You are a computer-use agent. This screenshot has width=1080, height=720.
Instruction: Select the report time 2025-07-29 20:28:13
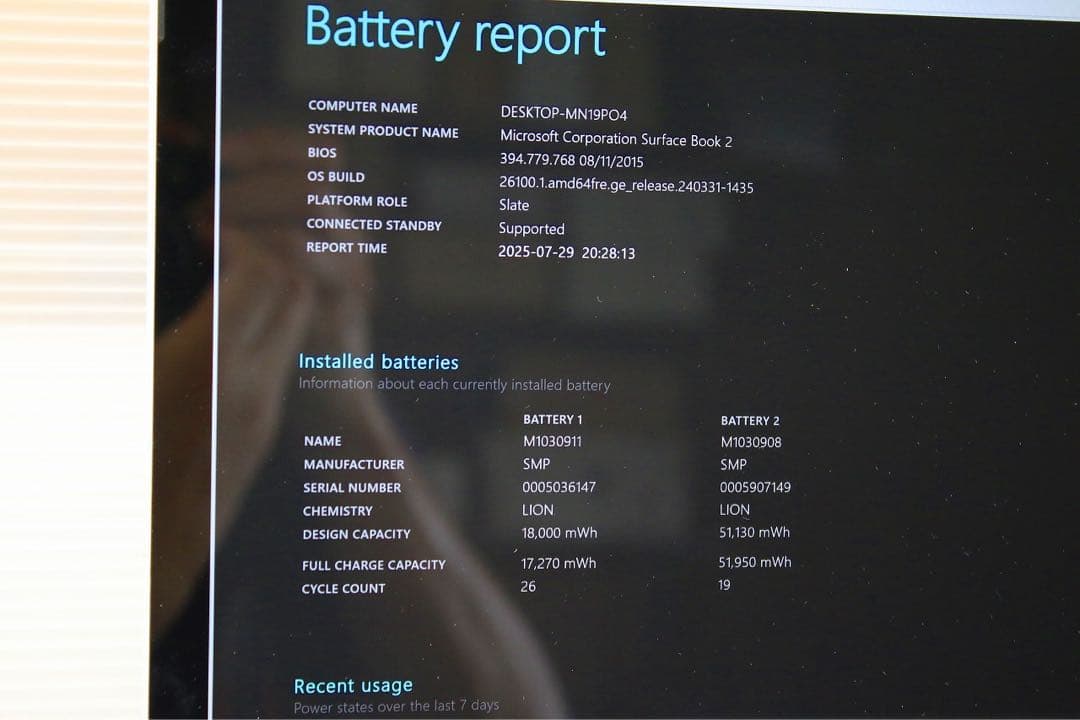coord(568,253)
